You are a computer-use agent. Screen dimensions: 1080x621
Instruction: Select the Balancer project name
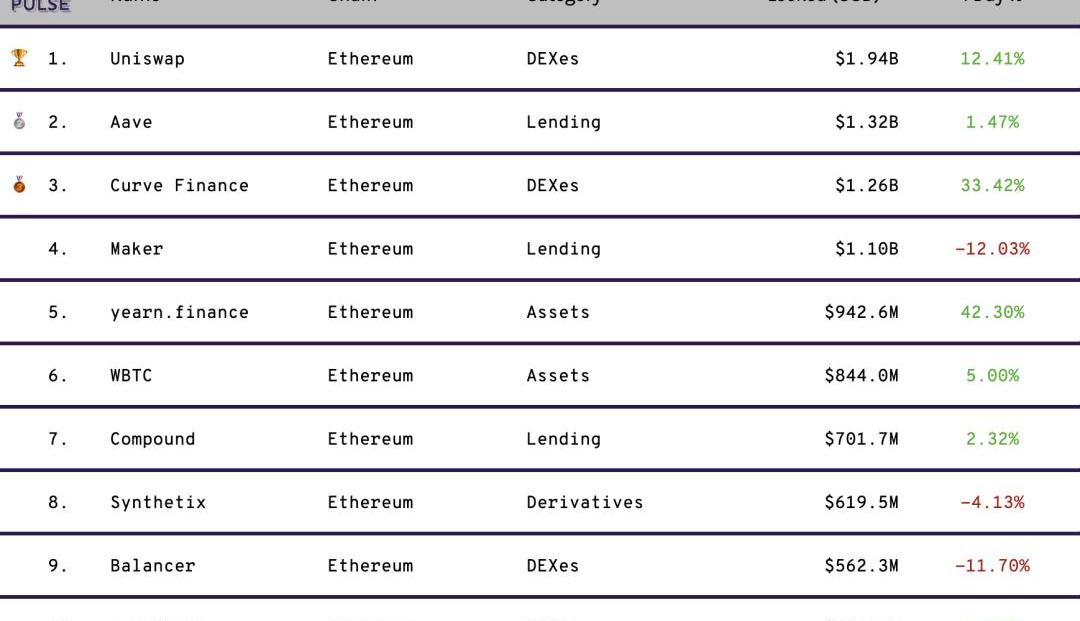[x=153, y=565]
